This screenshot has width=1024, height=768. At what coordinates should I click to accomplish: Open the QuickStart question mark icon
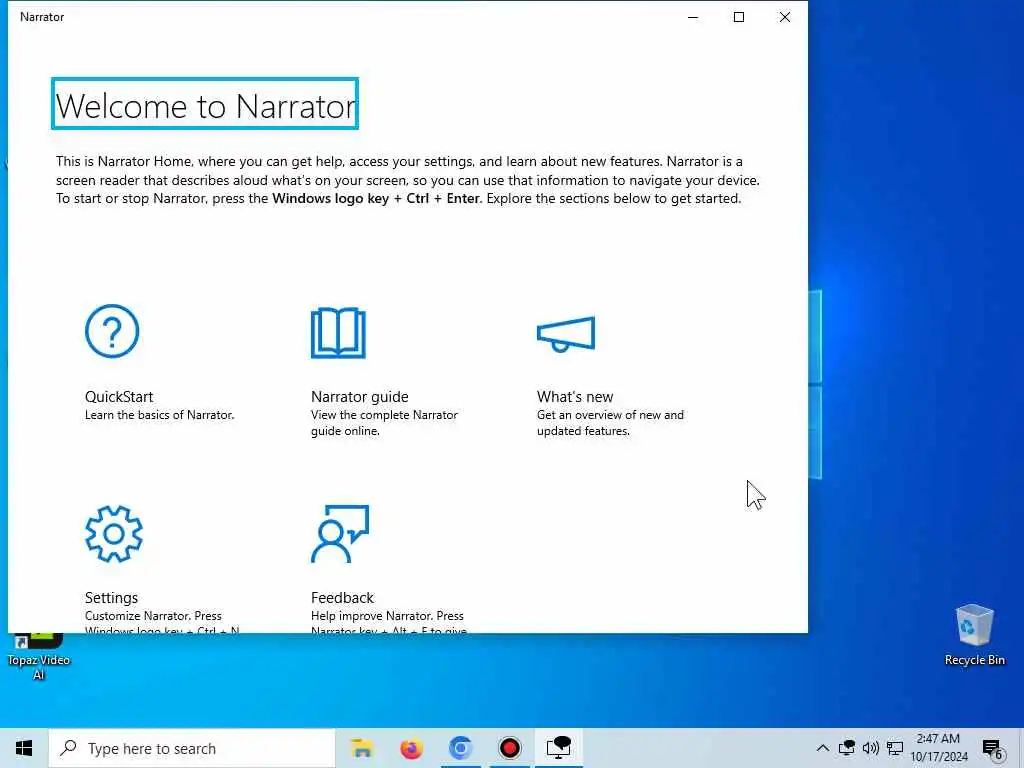tap(112, 331)
